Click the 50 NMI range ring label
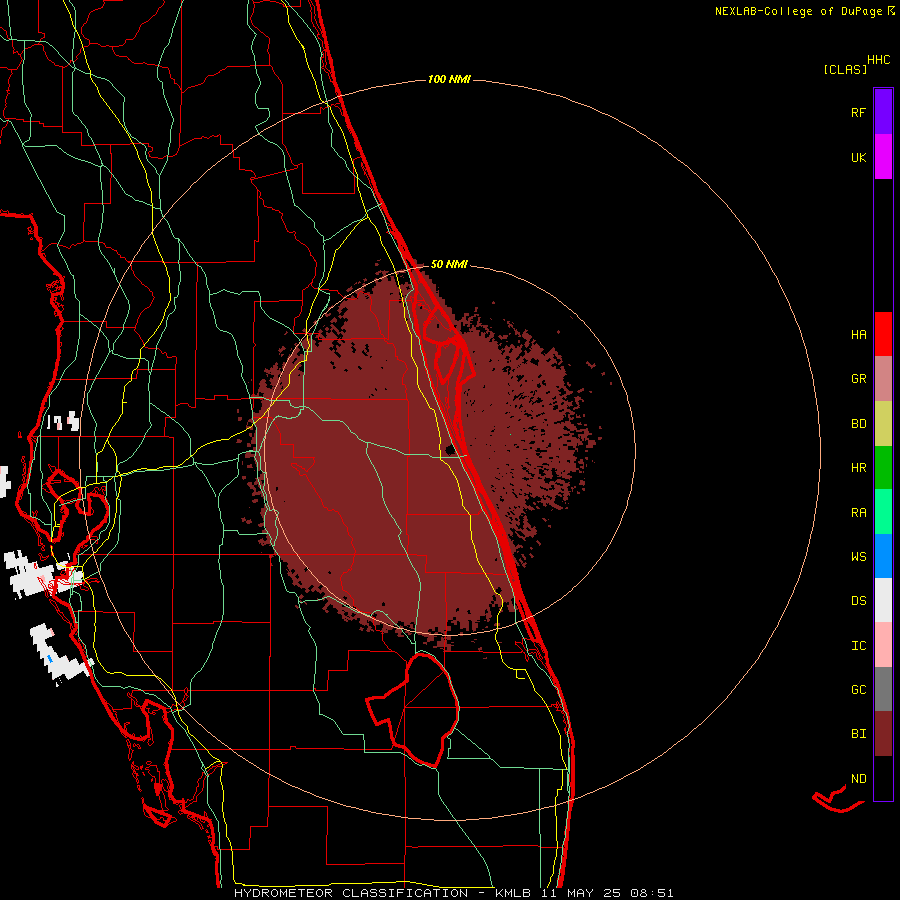The image size is (900, 900). click(x=449, y=264)
